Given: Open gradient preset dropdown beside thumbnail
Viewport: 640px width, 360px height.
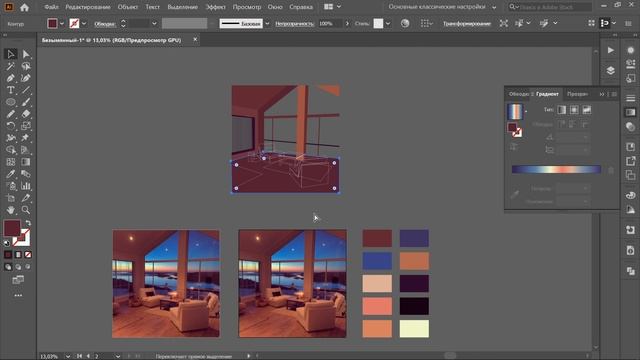Looking at the screenshot, I should [526, 111].
